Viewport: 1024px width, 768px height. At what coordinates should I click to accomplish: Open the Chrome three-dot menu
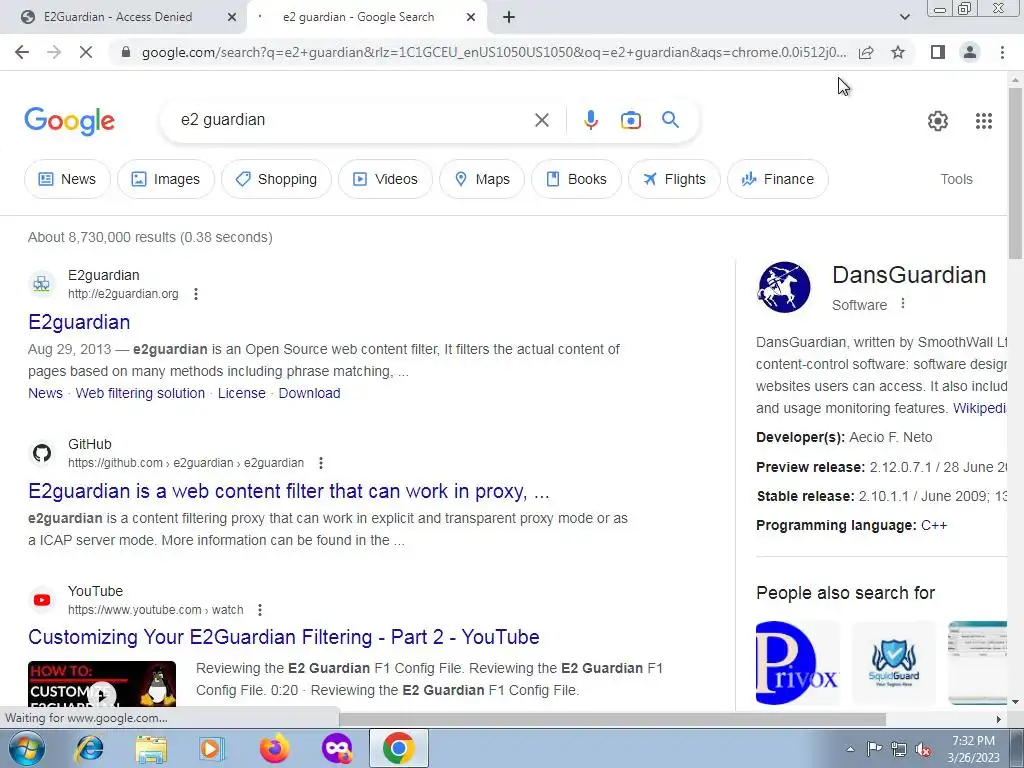[x=1002, y=52]
